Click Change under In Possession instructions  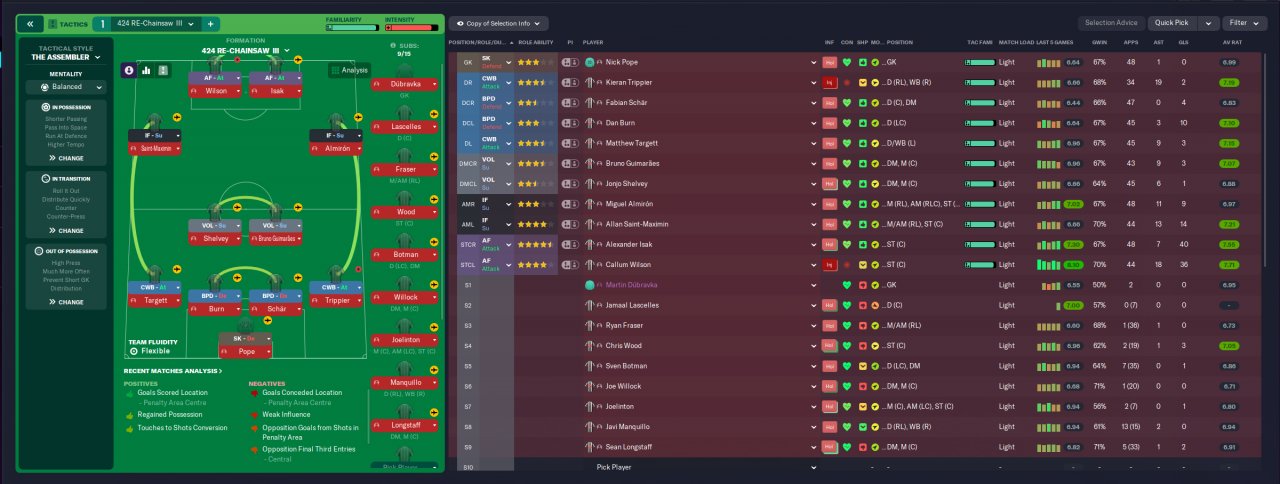point(70,158)
